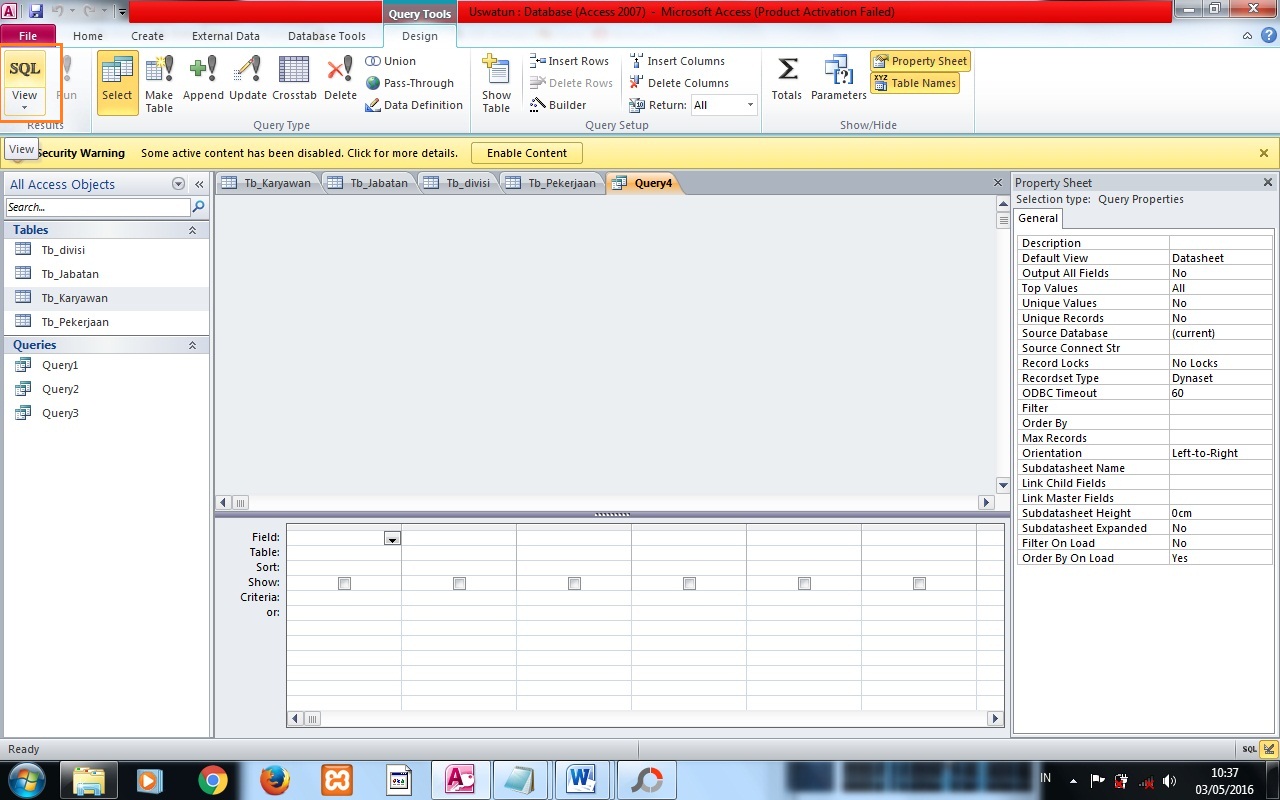Close the security warning bar
The width and height of the screenshot is (1280, 800).
1264,153
